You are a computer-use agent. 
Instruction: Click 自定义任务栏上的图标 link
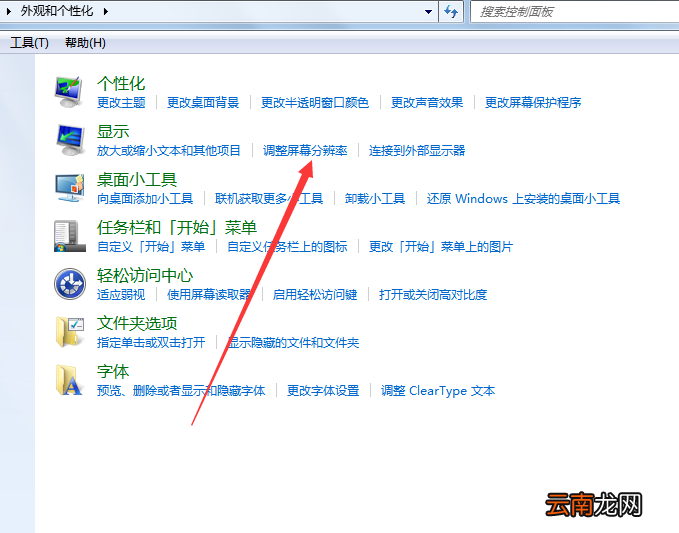tap(287, 247)
